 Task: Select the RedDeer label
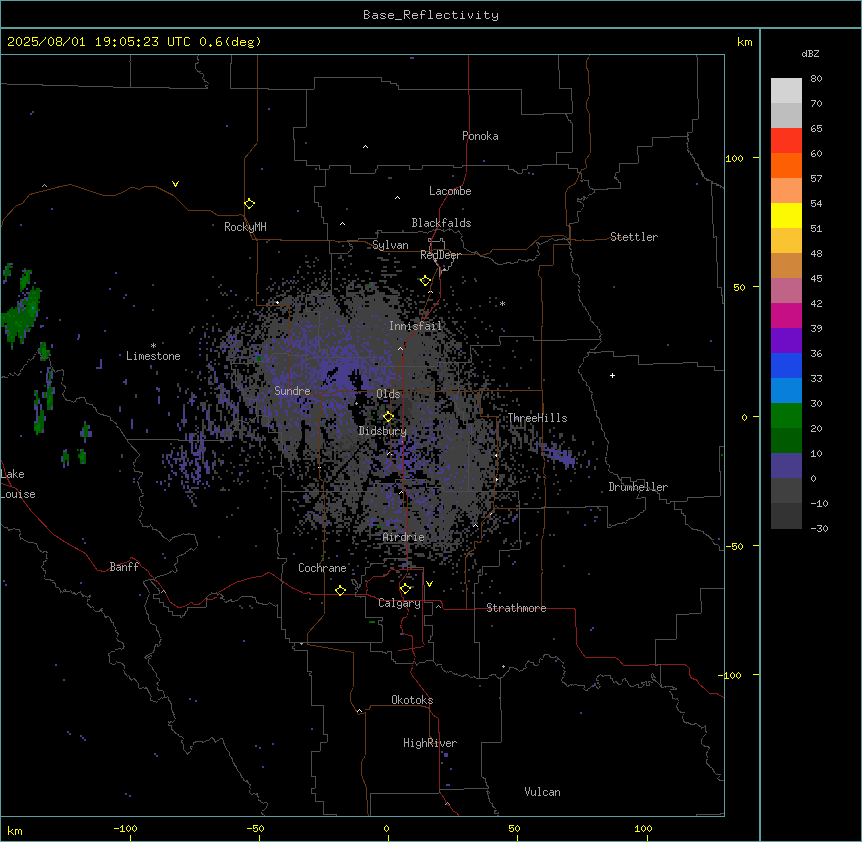(440, 255)
